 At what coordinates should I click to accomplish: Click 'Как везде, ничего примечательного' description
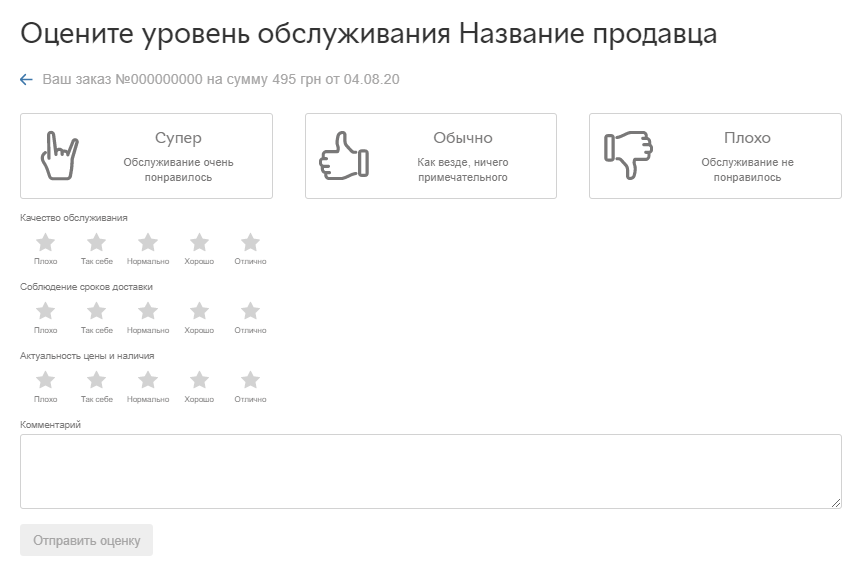click(463, 170)
